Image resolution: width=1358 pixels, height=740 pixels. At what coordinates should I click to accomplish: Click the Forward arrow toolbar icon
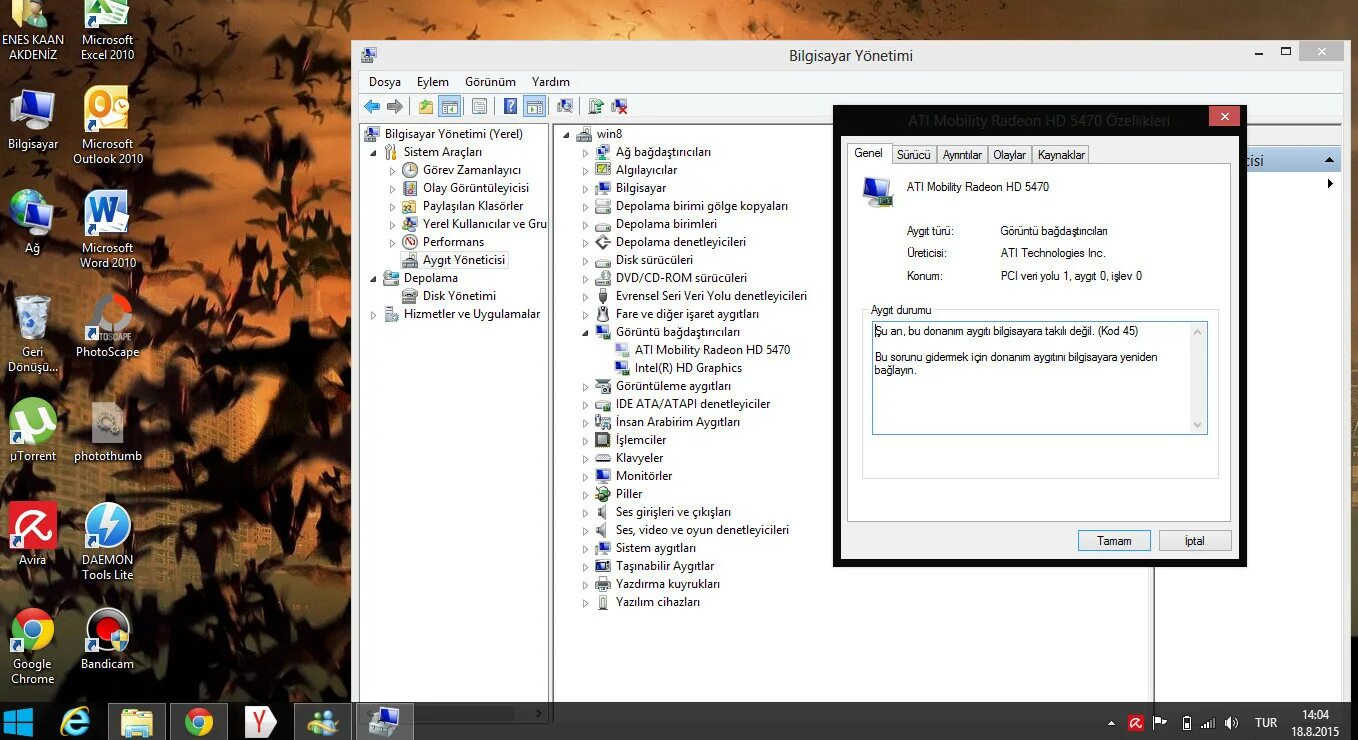tap(395, 107)
